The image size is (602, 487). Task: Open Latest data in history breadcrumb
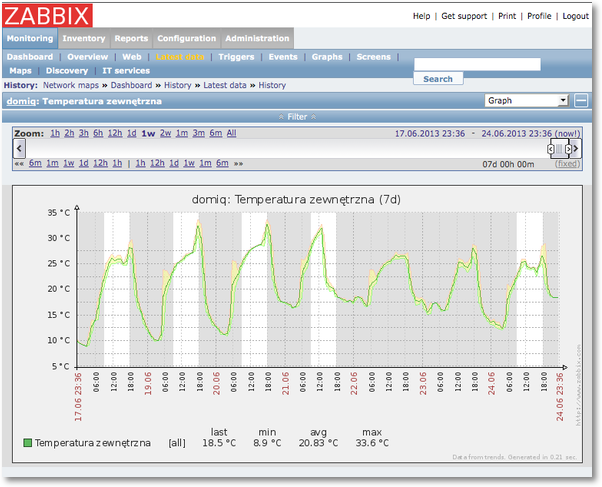[x=225, y=85]
